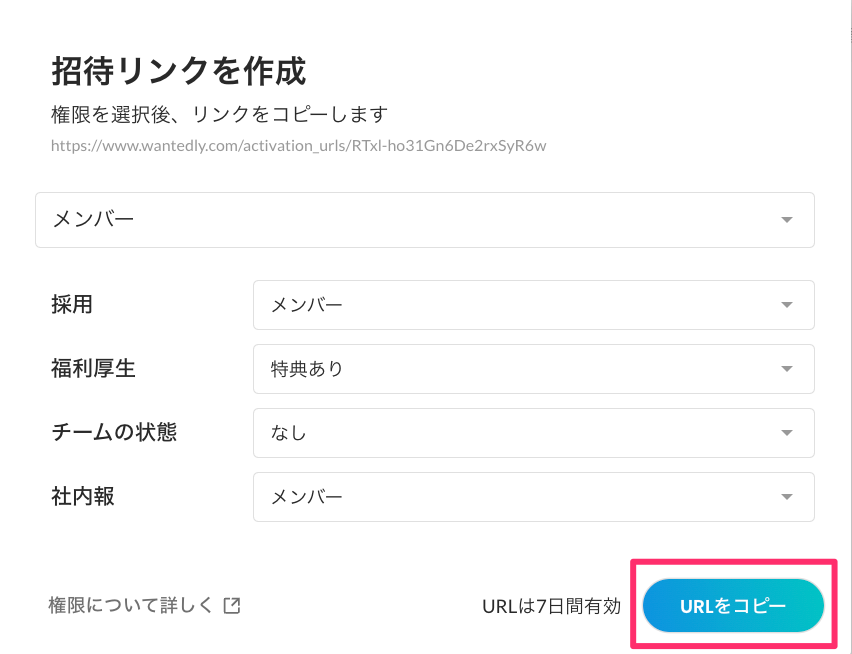Click the caret arrow on the top メンバー role selector
Viewport: 852px width, 654px height.
(x=787, y=220)
